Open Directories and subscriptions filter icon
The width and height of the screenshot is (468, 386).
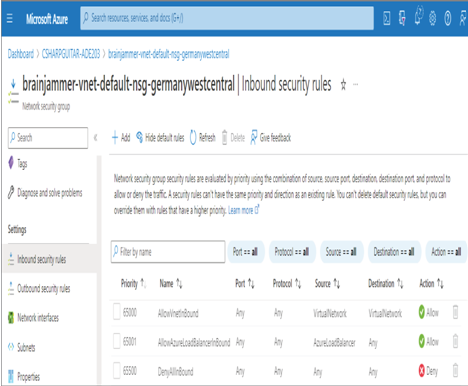click(402, 18)
